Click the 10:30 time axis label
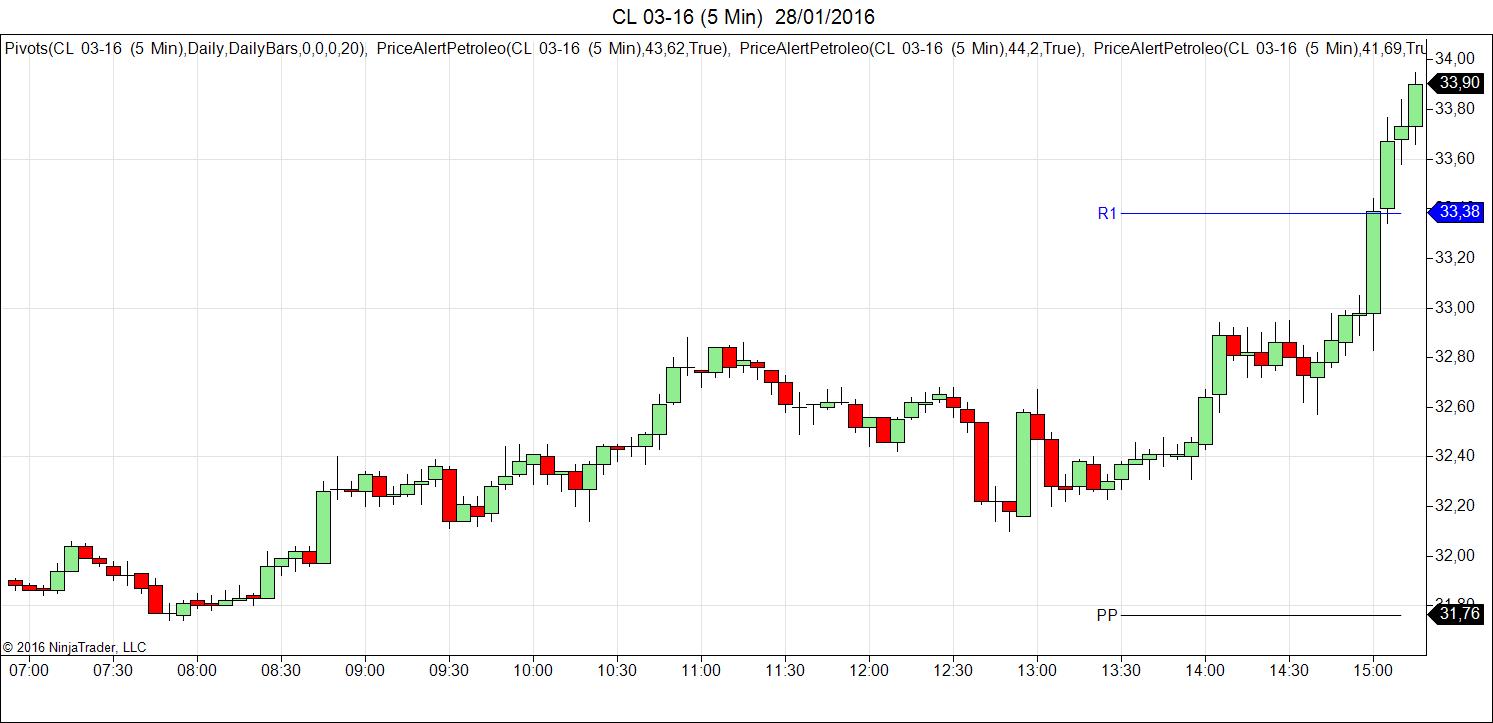This screenshot has width=1493, height=723. tap(616, 670)
